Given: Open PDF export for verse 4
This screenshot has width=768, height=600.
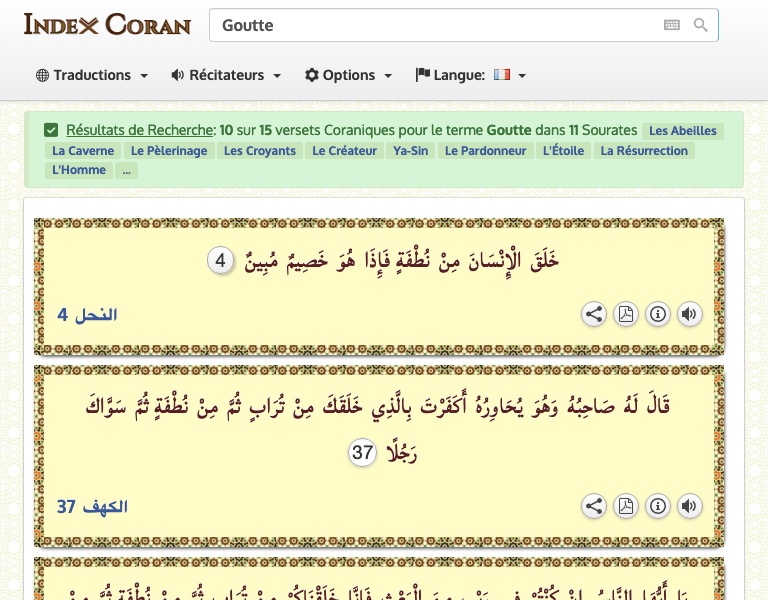Looking at the screenshot, I should pos(626,315).
